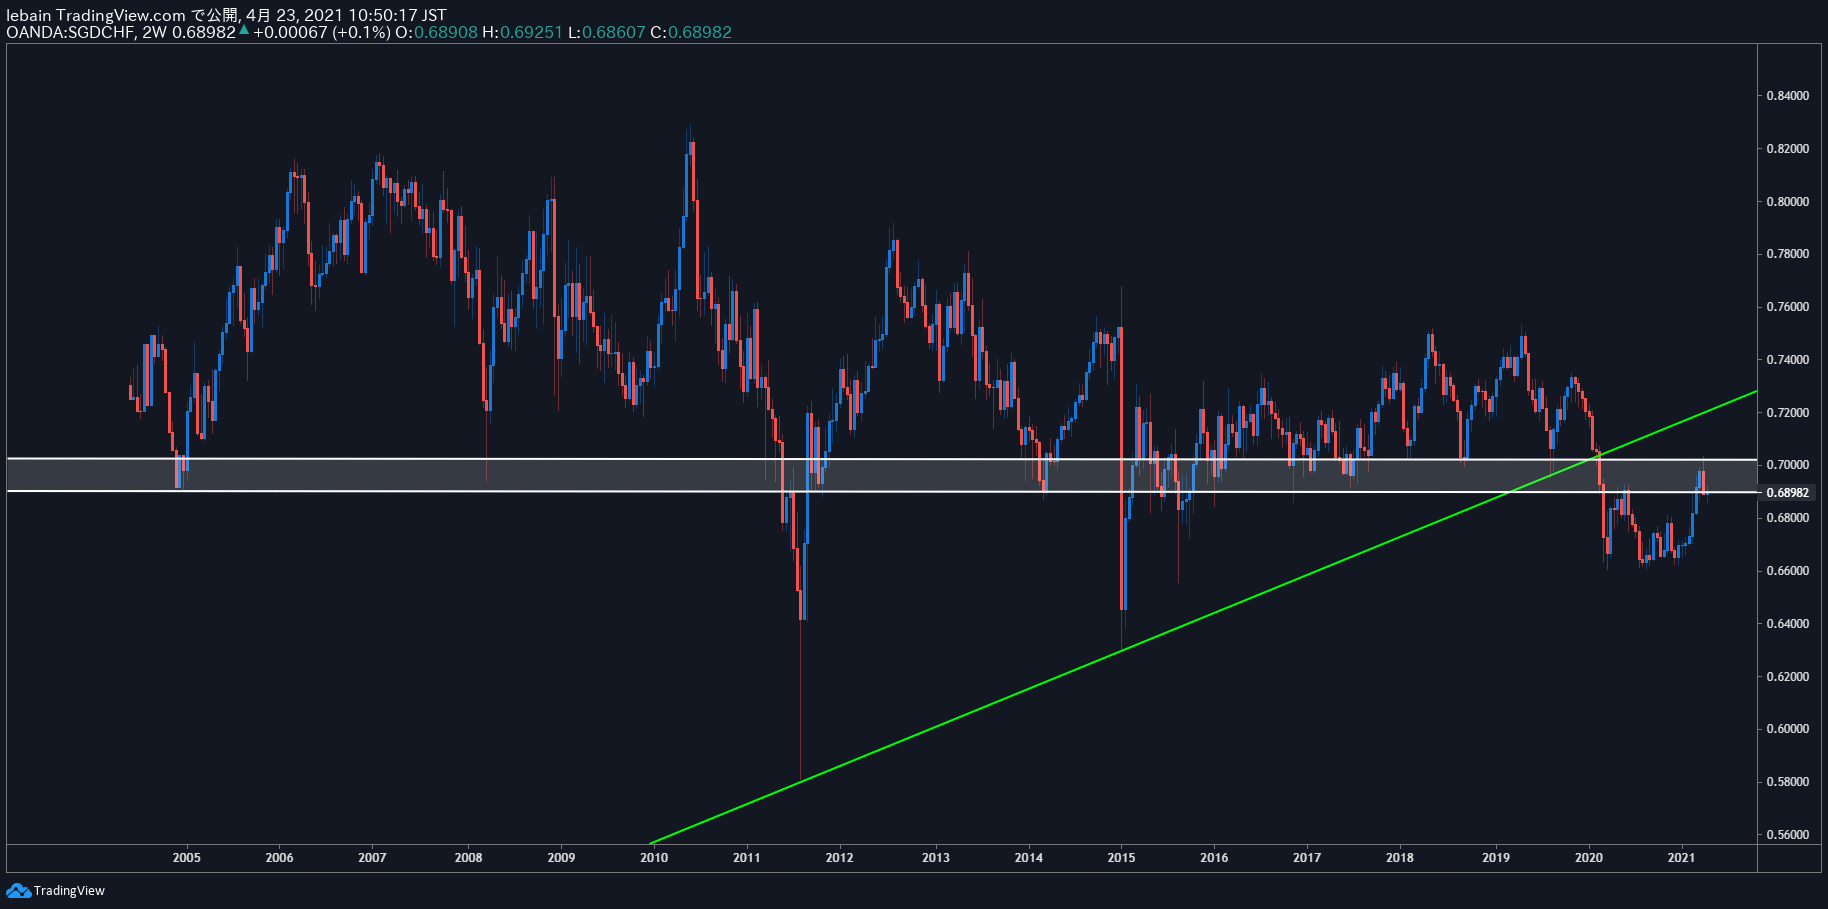Click the 2021 year label on time axis
The width and height of the screenshot is (1828, 909).
pos(1682,857)
